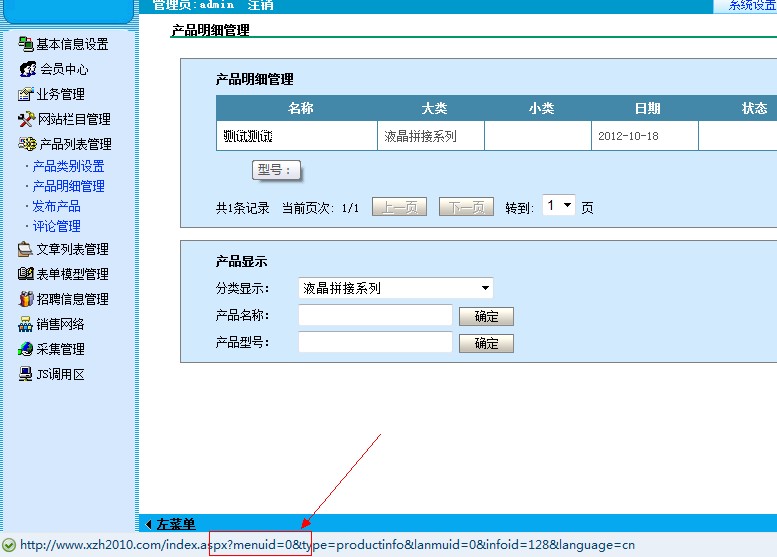Open the 测试测试 product row

248,136
